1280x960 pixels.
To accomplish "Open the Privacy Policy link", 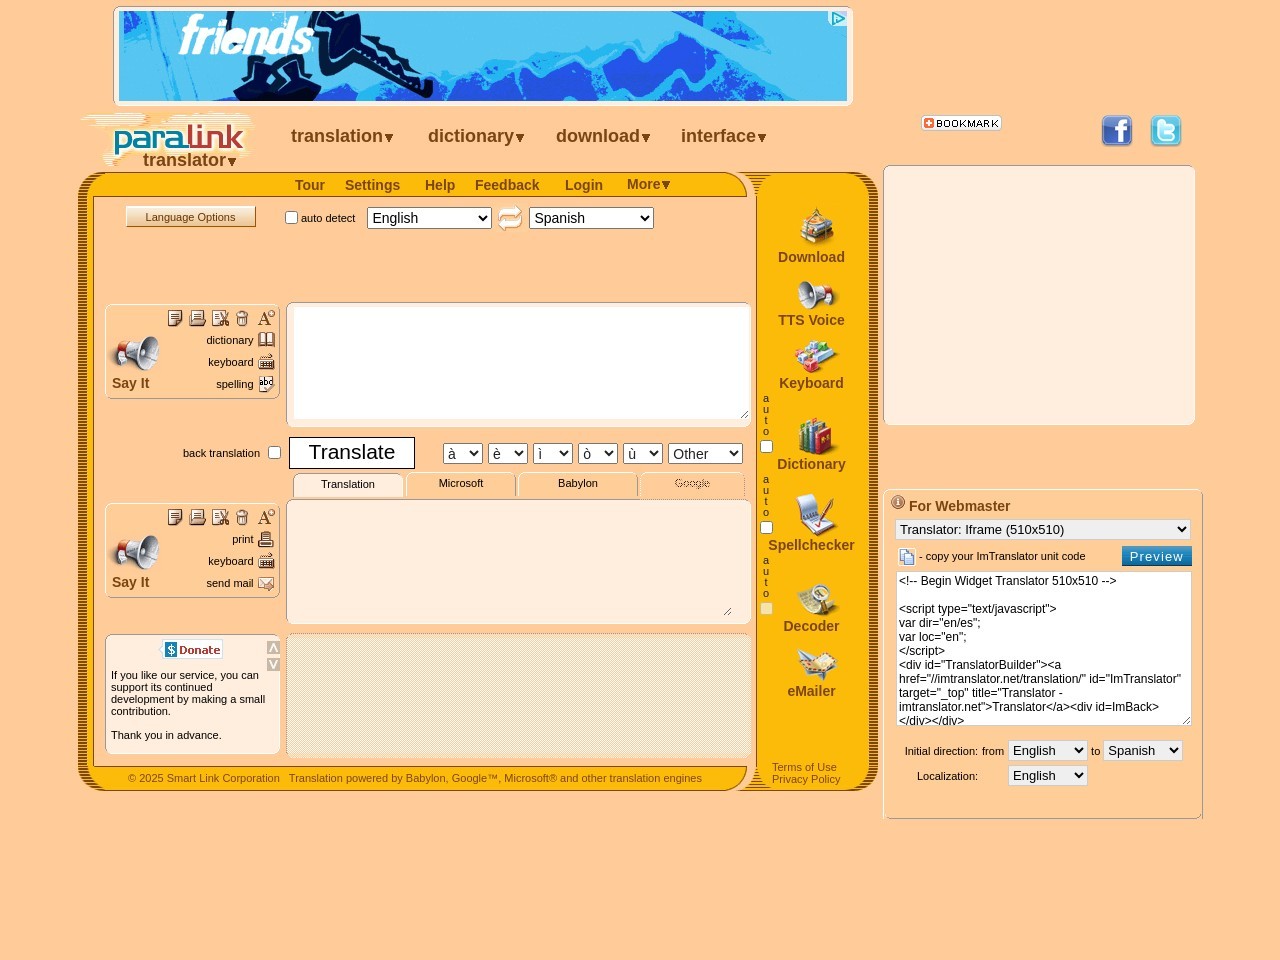I will pyautogui.click(x=806, y=779).
